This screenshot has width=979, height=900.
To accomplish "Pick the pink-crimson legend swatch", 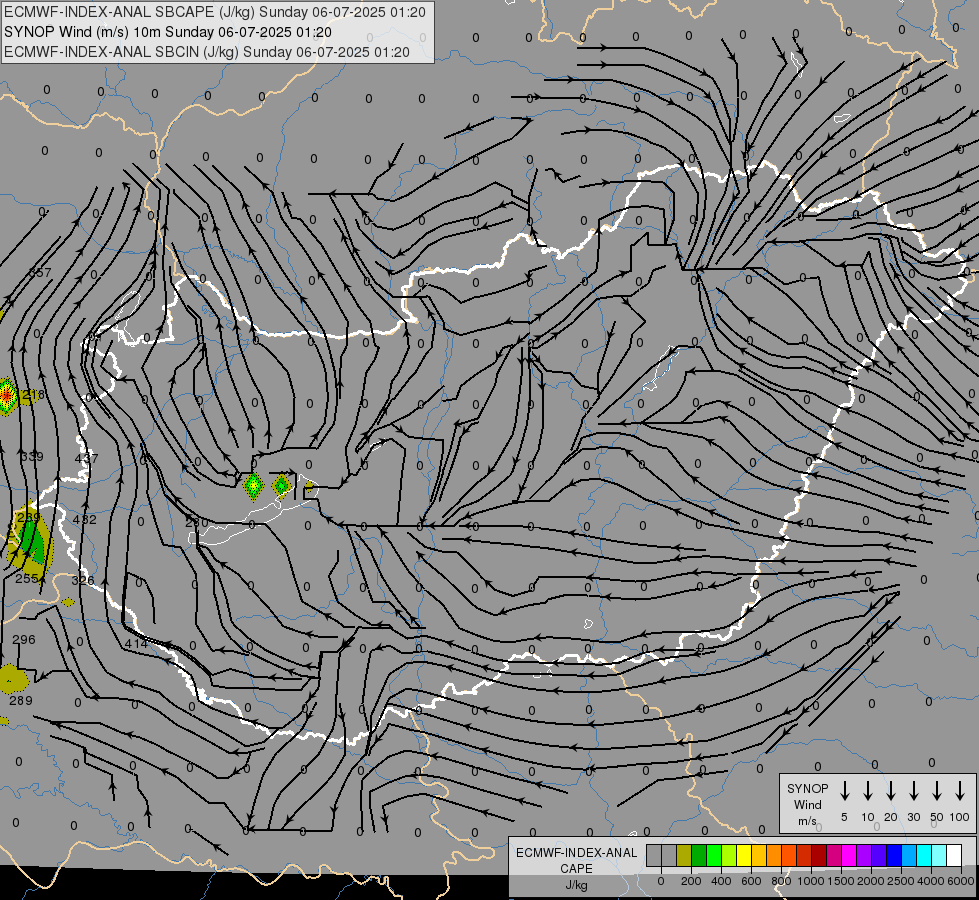I will (834, 855).
